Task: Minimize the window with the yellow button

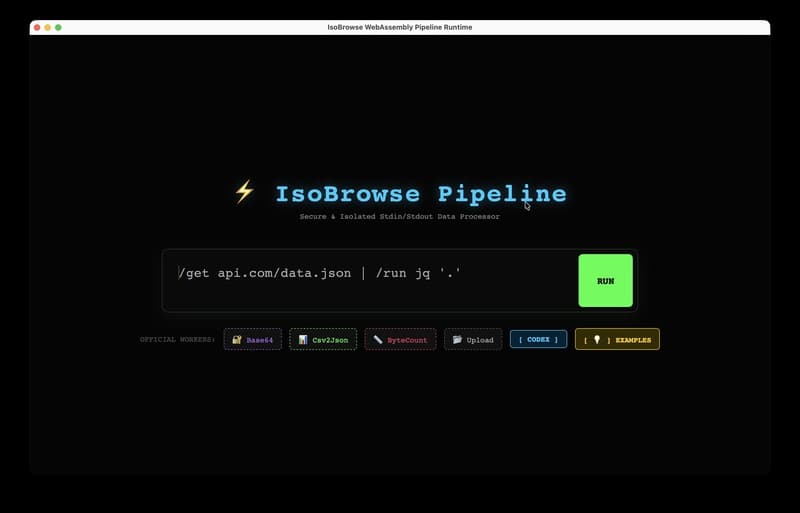Action: (x=47, y=28)
